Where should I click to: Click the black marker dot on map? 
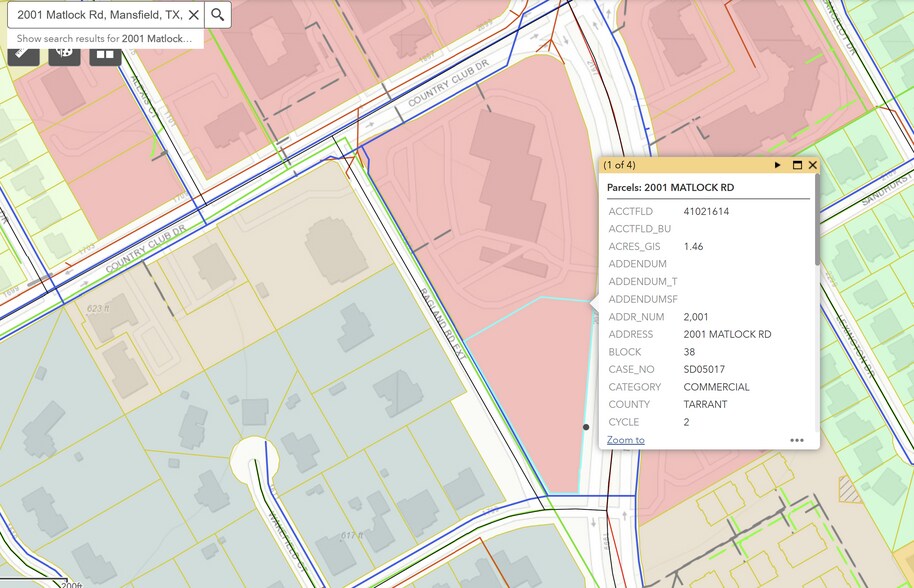coord(586,427)
